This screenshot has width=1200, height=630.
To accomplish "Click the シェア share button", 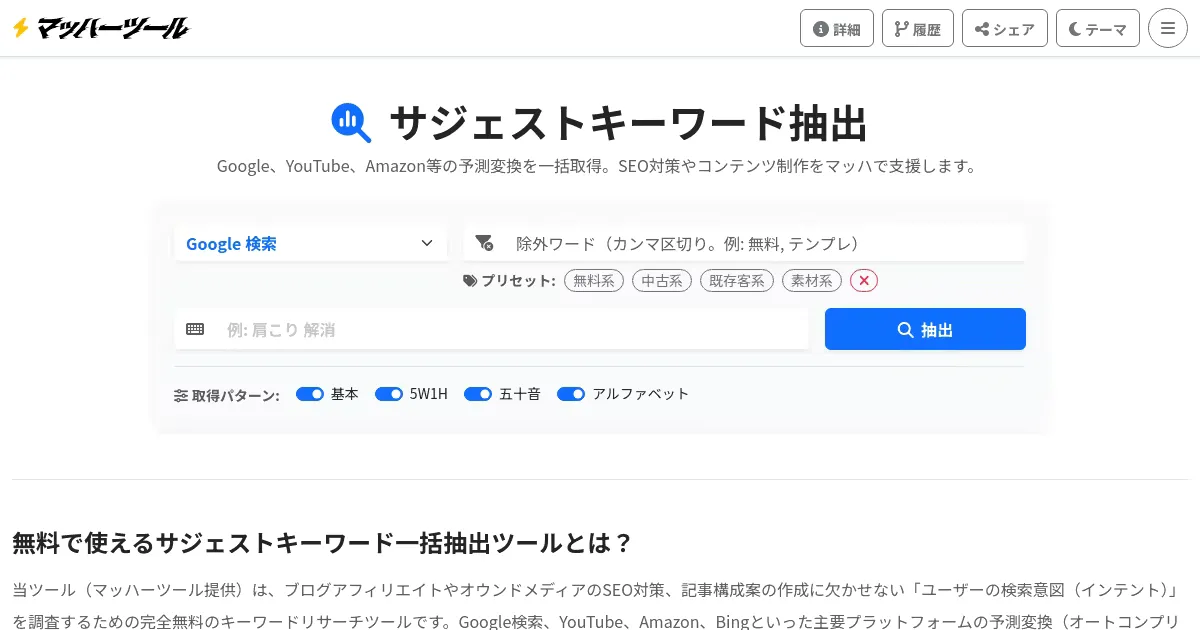I will point(1005,29).
